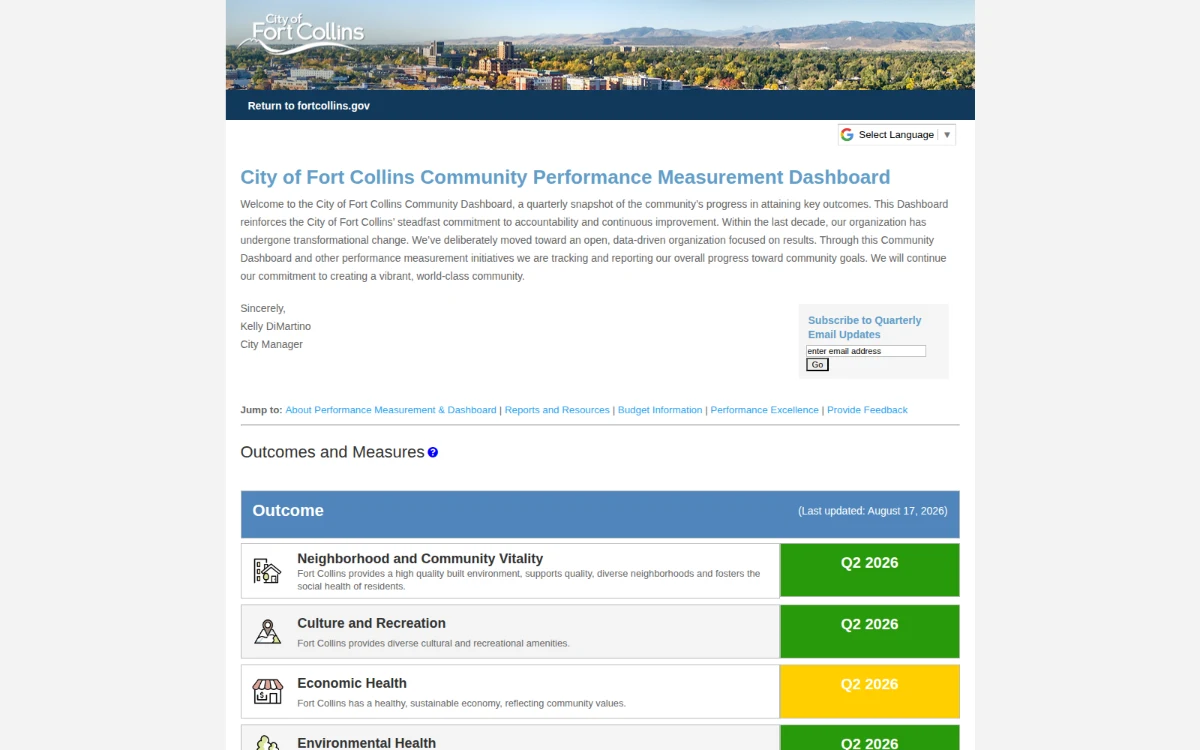Click the enter email address field
The image size is (1200, 750).
click(866, 351)
